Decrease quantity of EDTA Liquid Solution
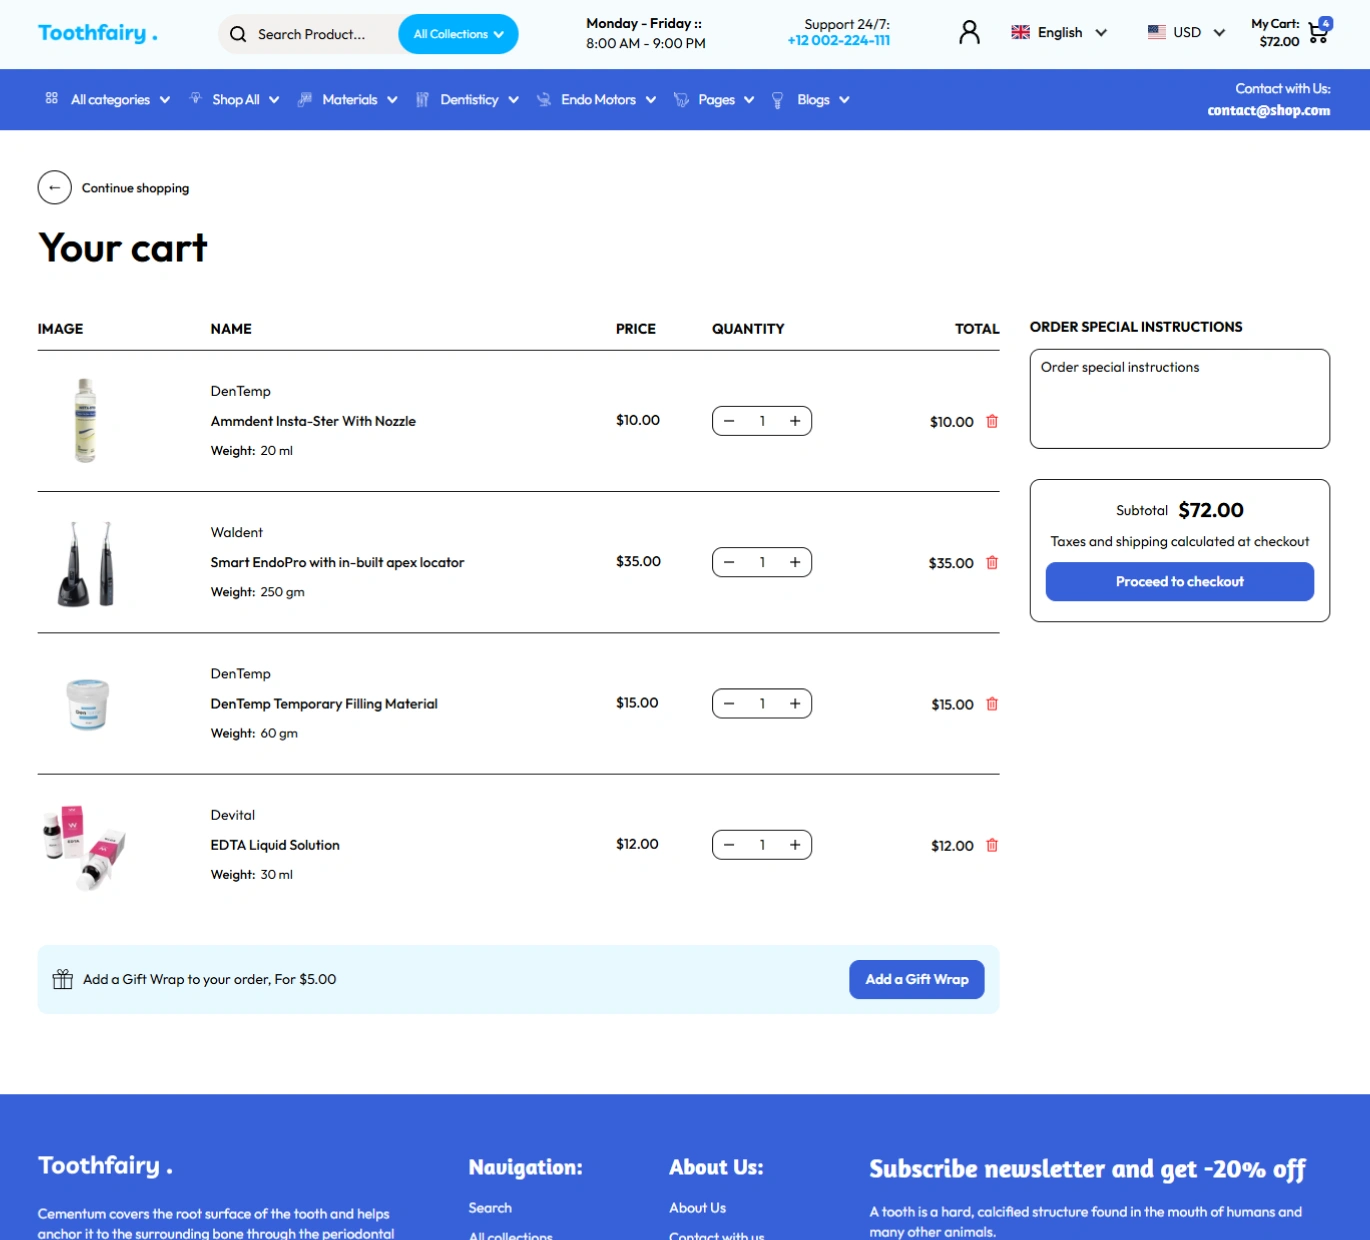1370x1240 pixels. [x=729, y=845]
